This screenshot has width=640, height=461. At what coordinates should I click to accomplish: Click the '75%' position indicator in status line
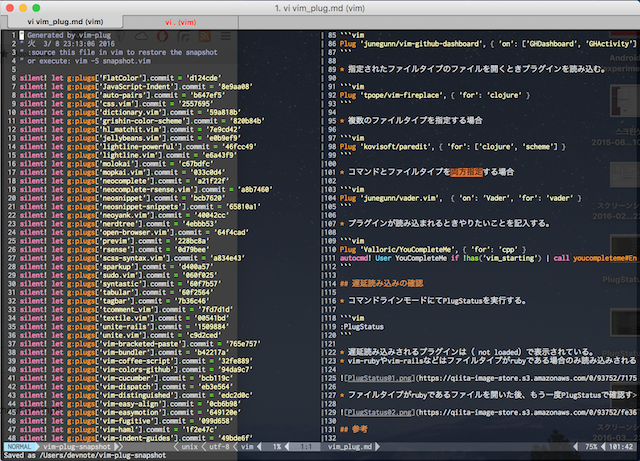[591, 447]
